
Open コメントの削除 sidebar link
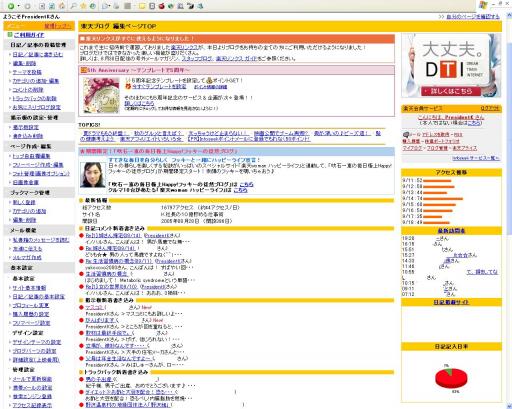point(28,90)
